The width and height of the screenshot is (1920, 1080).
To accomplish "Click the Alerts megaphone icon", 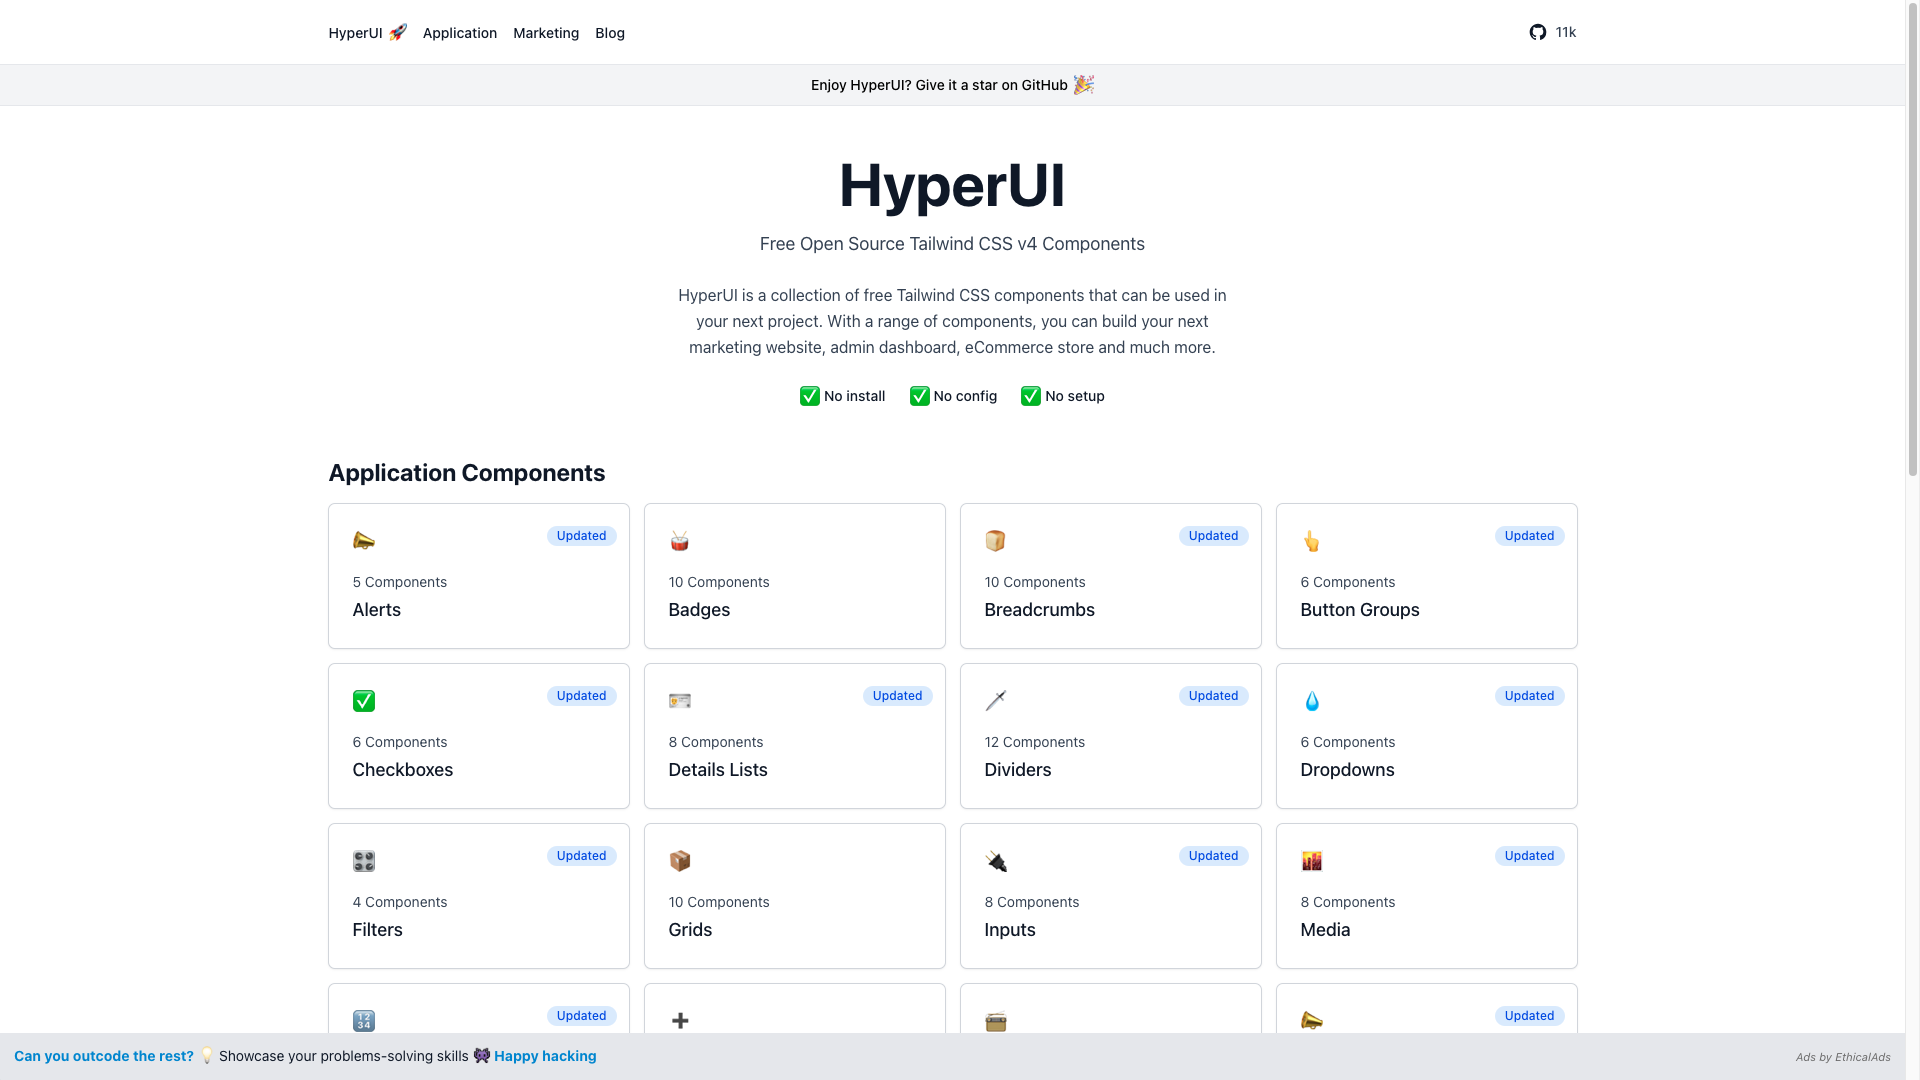I will point(364,541).
